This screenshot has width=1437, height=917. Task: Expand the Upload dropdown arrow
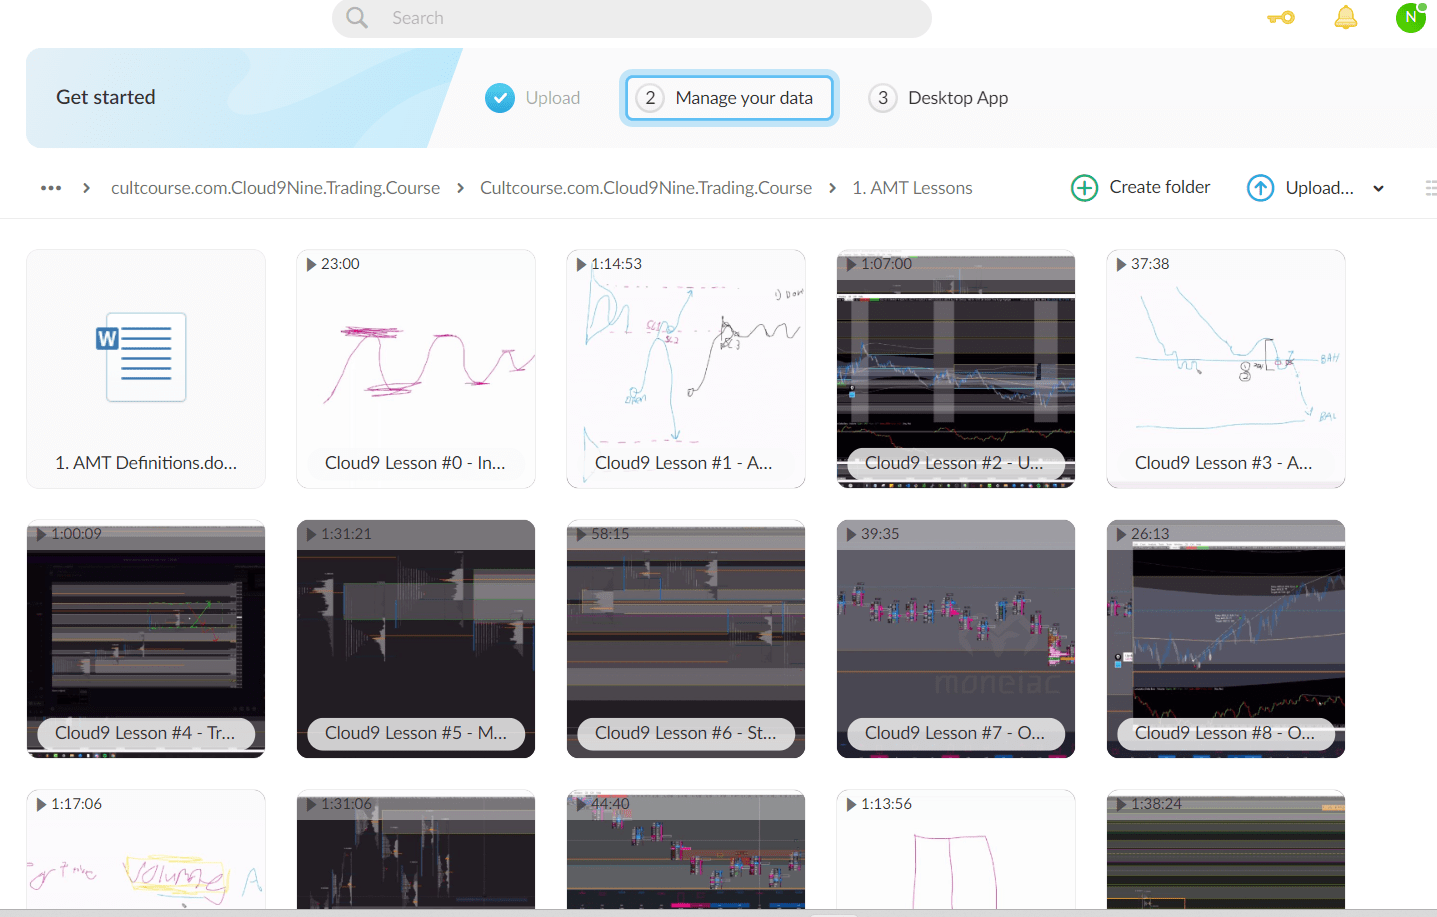pyautogui.click(x=1379, y=188)
